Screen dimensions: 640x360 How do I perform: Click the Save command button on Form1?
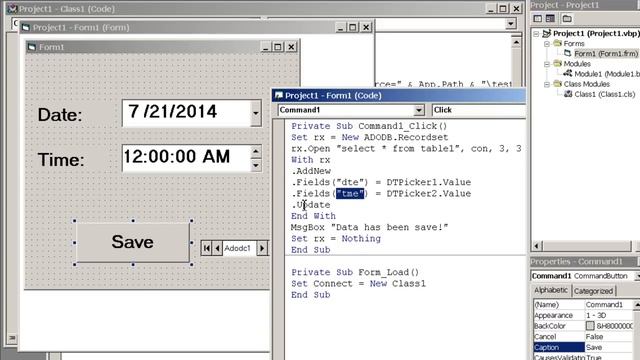(x=133, y=242)
